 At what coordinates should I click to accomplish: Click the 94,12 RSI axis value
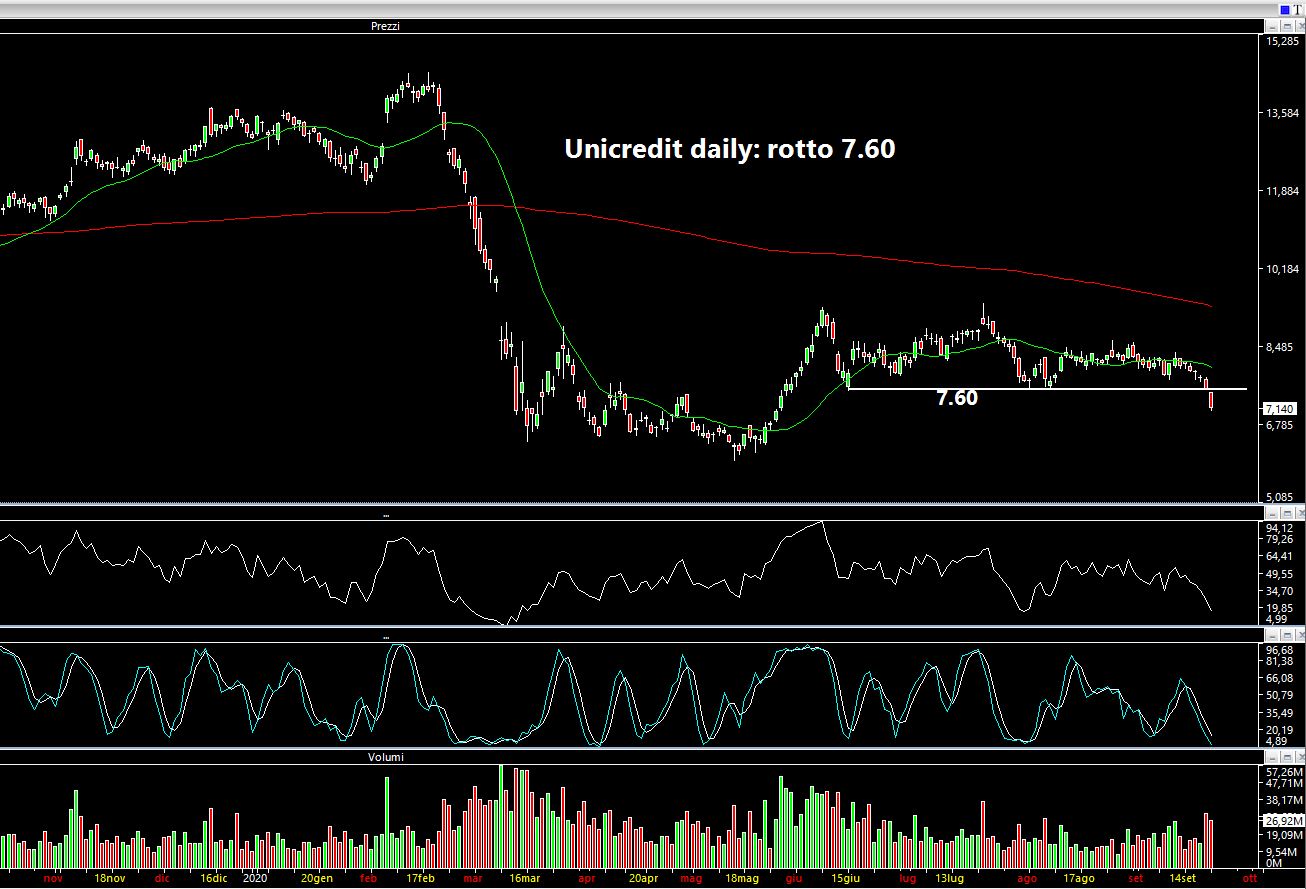1280,528
